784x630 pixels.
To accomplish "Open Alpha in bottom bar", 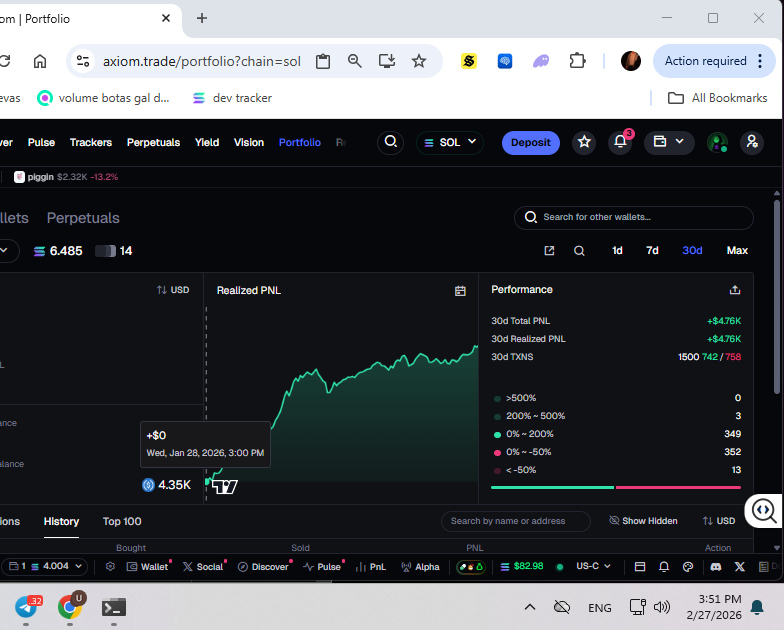I will pos(420,566).
